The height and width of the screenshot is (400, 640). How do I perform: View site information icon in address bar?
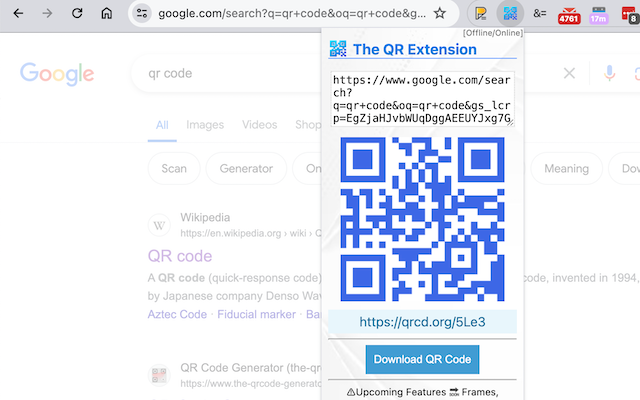pos(142,13)
